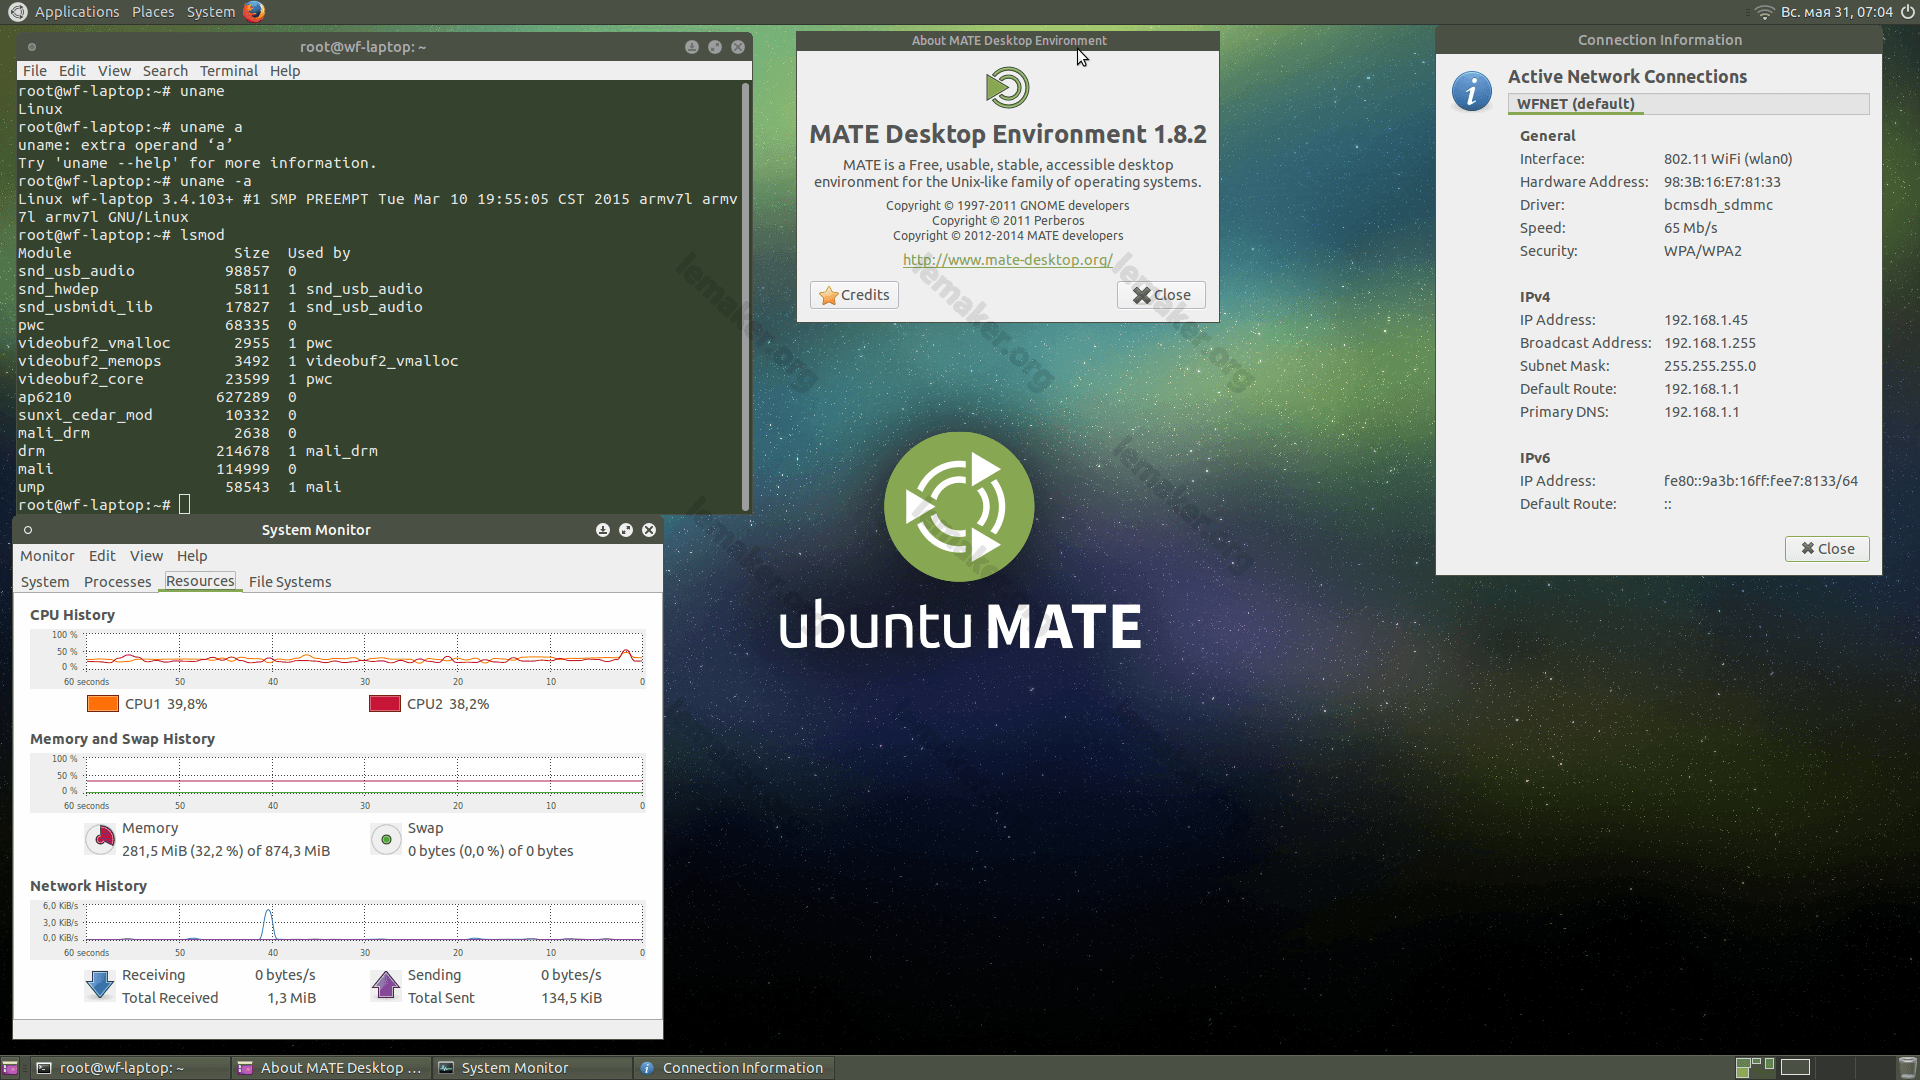Click the MATE logo in About dialog
This screenshot has width=1920, height=1080.
click(1007, 87)
